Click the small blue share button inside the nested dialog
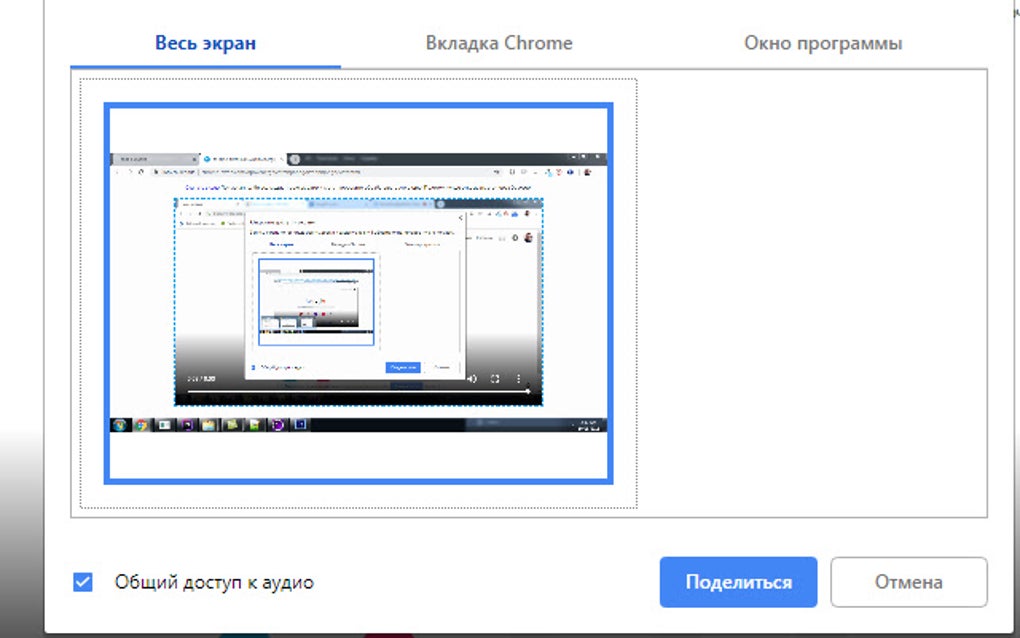This screenshot has width=1020, height=638. pos(403,367)
